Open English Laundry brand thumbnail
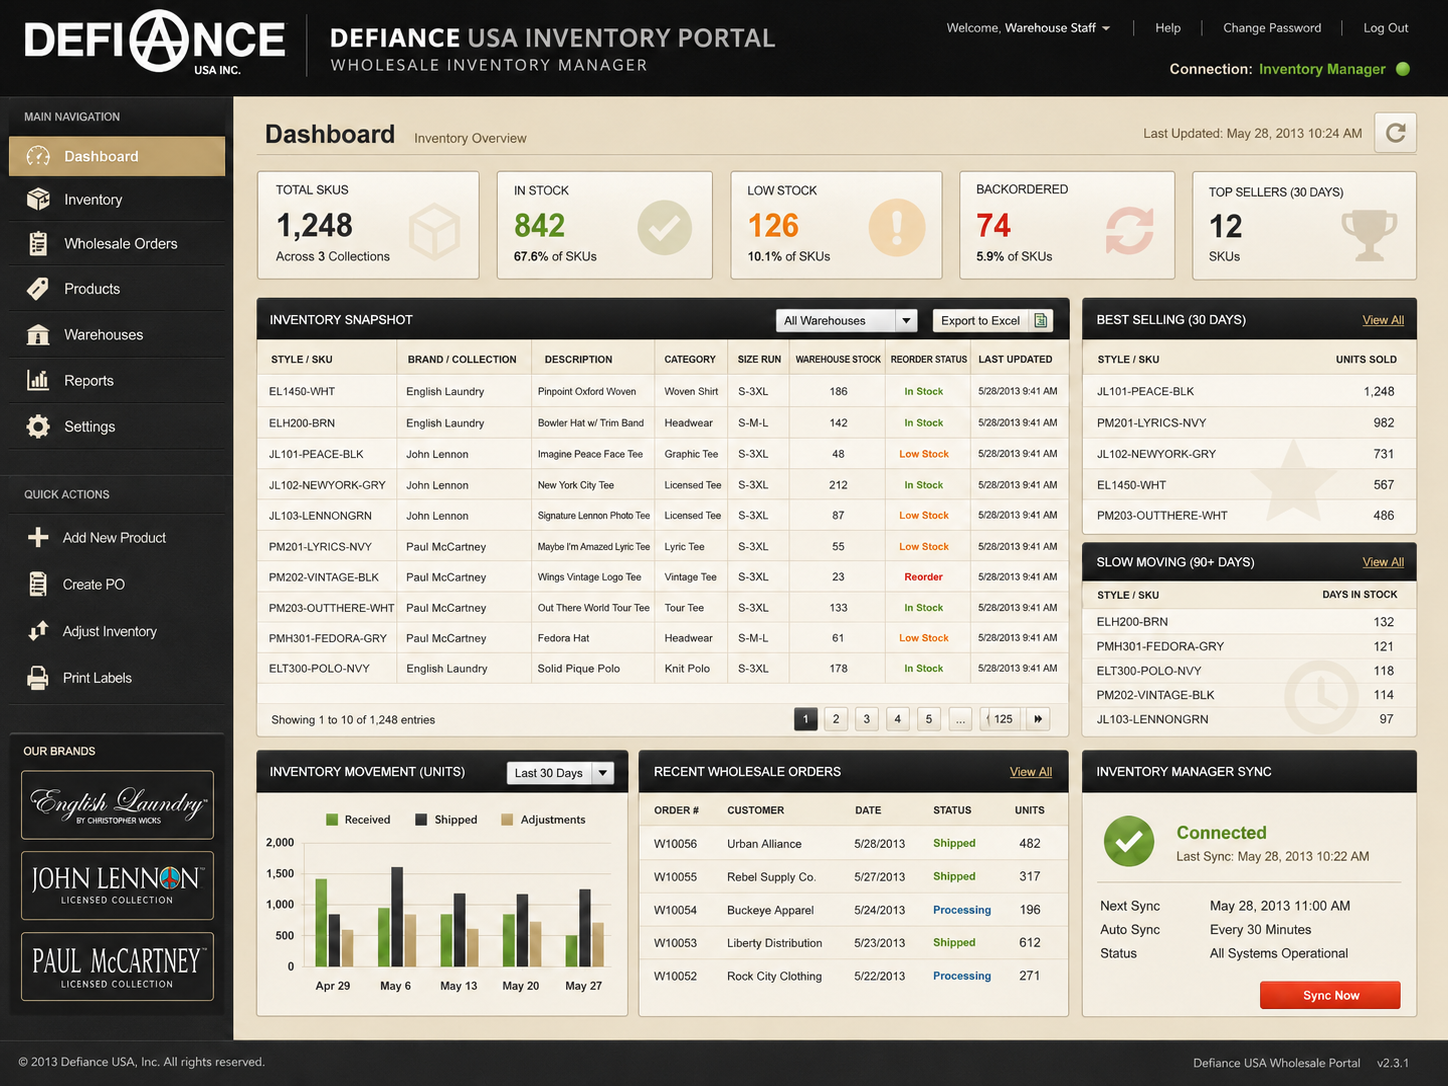The width and height of the screenshot is (1448, 1086). coord(117,805)
